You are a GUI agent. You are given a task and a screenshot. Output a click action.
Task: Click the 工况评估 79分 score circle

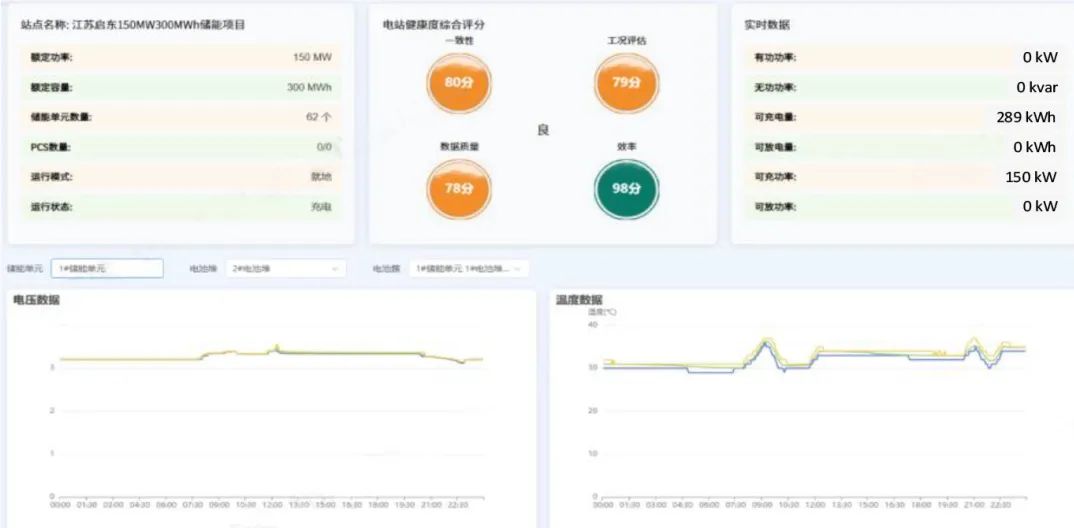626,83
